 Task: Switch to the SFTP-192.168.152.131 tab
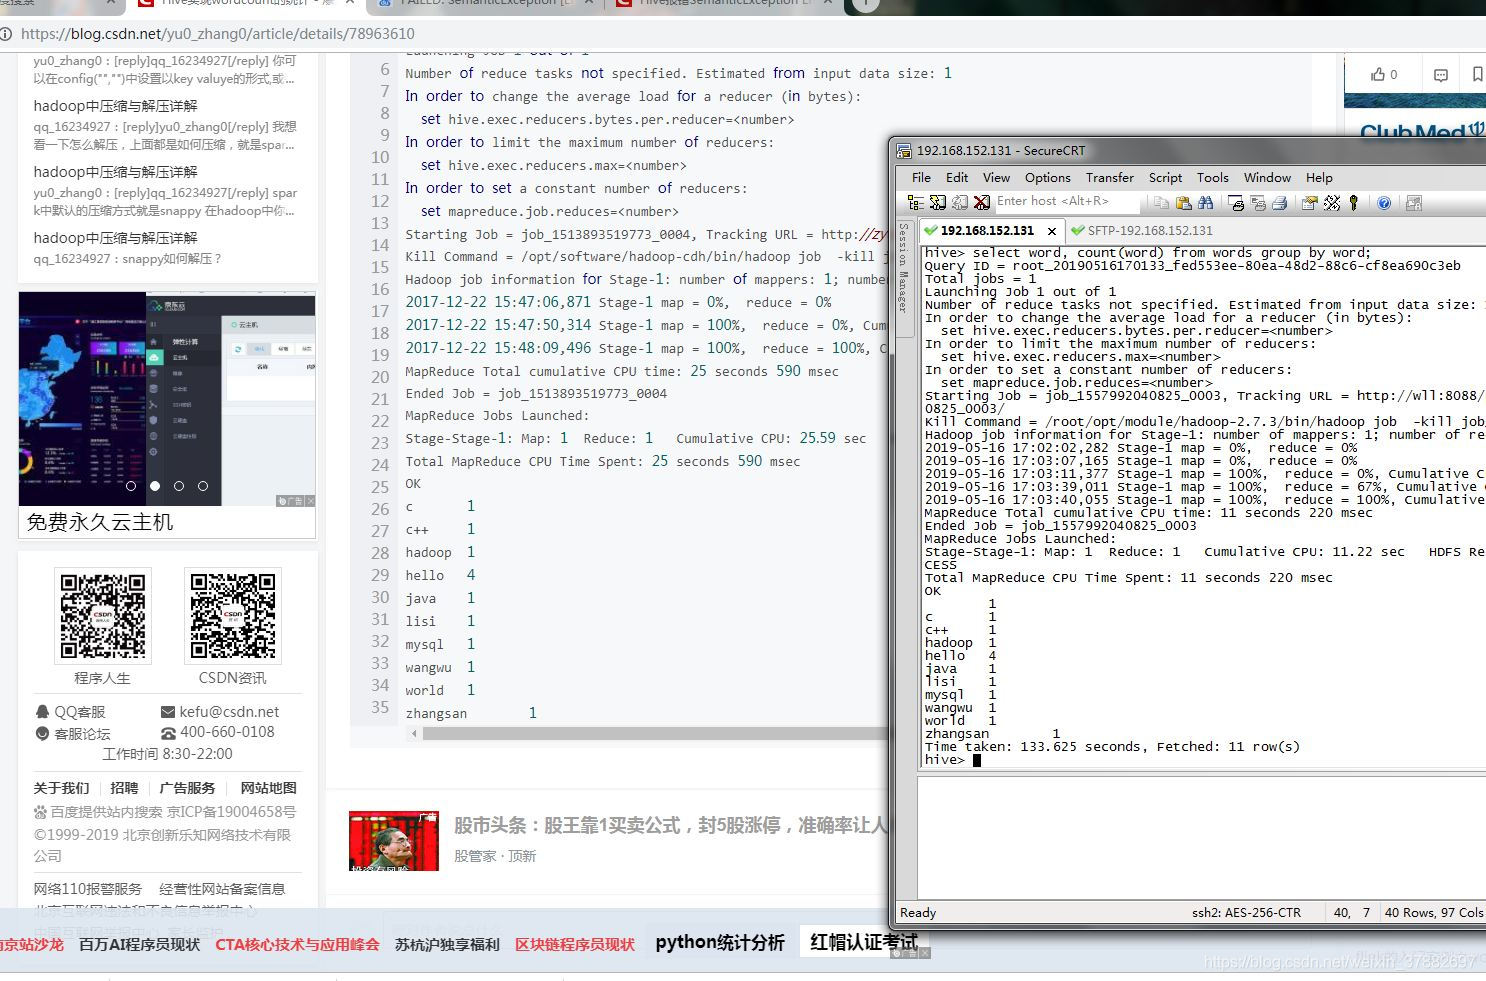click(1142, 230)
